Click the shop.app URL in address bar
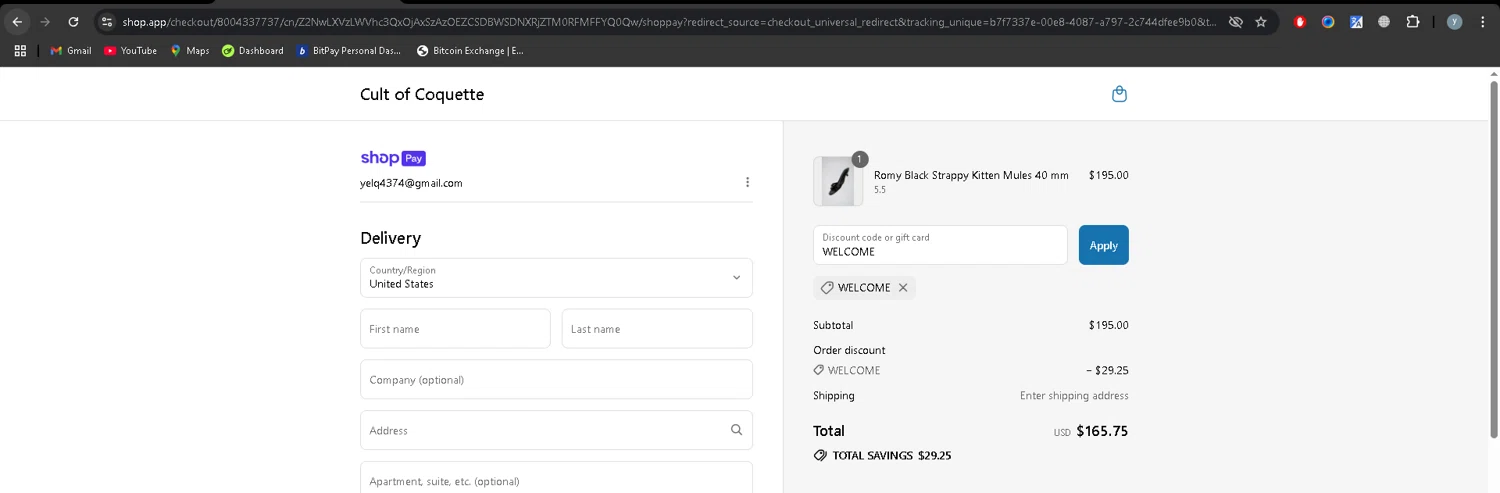1500x493 pixels. click(x=670, y=21)
